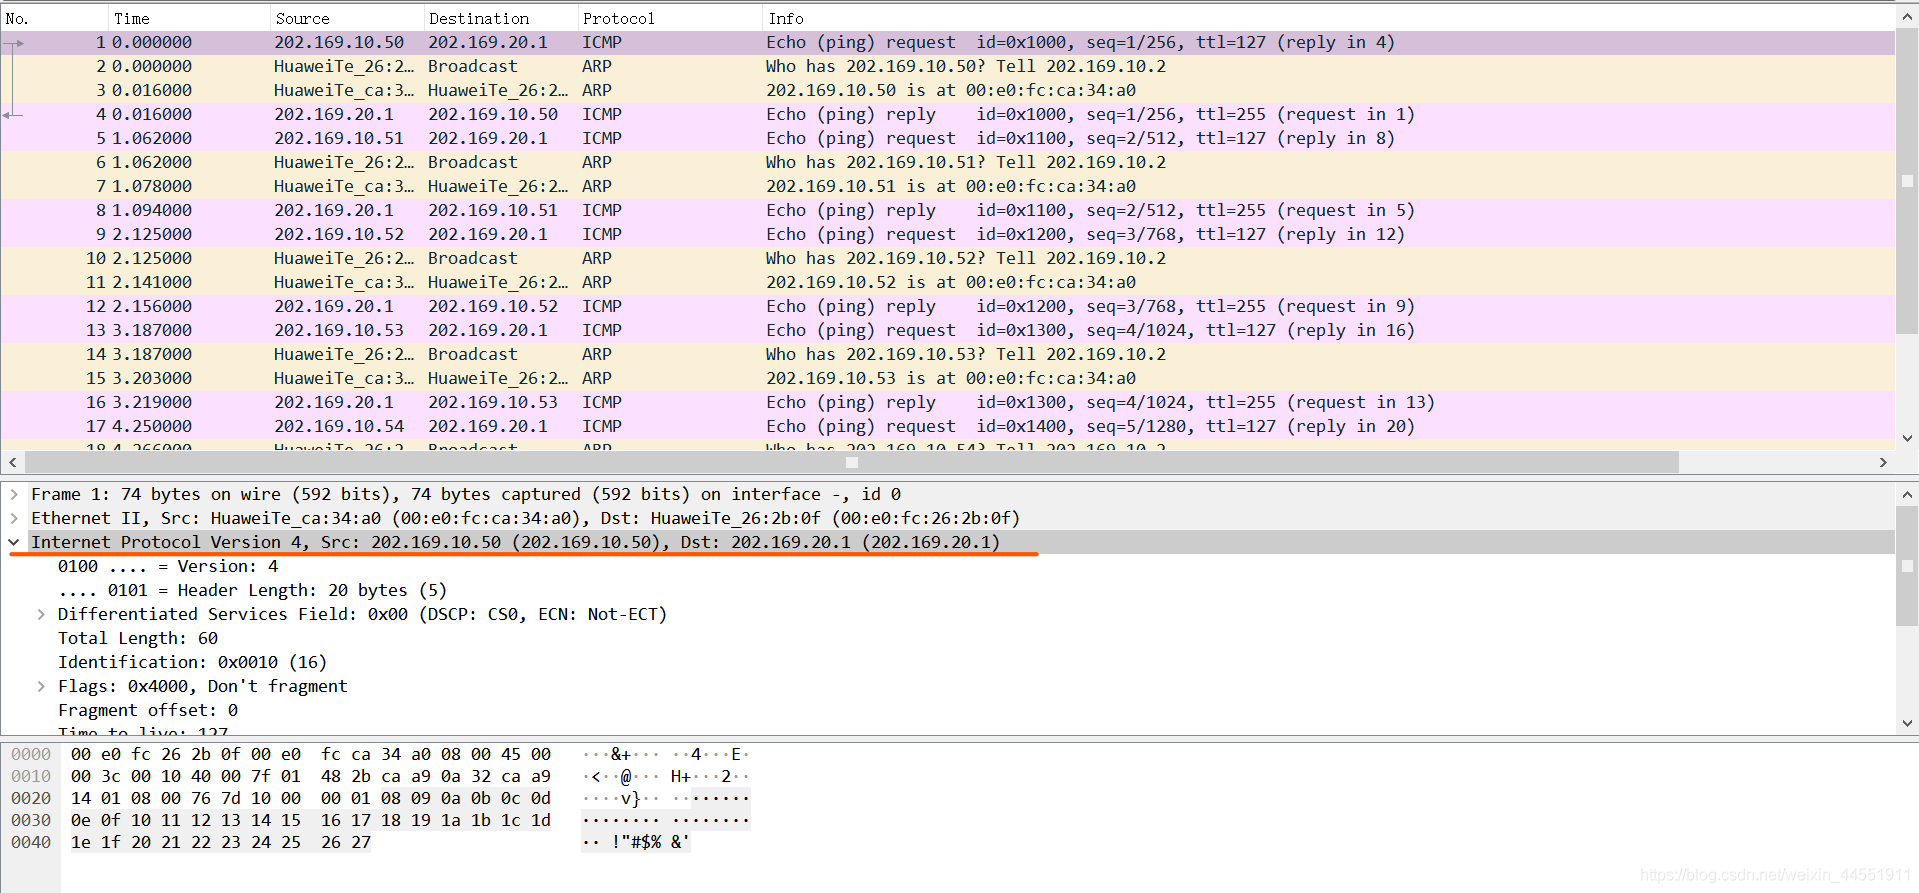Viewport: 1919px width, 893px height.
Task: Select the Version: 4 field
Action: (x=168, y=566)
